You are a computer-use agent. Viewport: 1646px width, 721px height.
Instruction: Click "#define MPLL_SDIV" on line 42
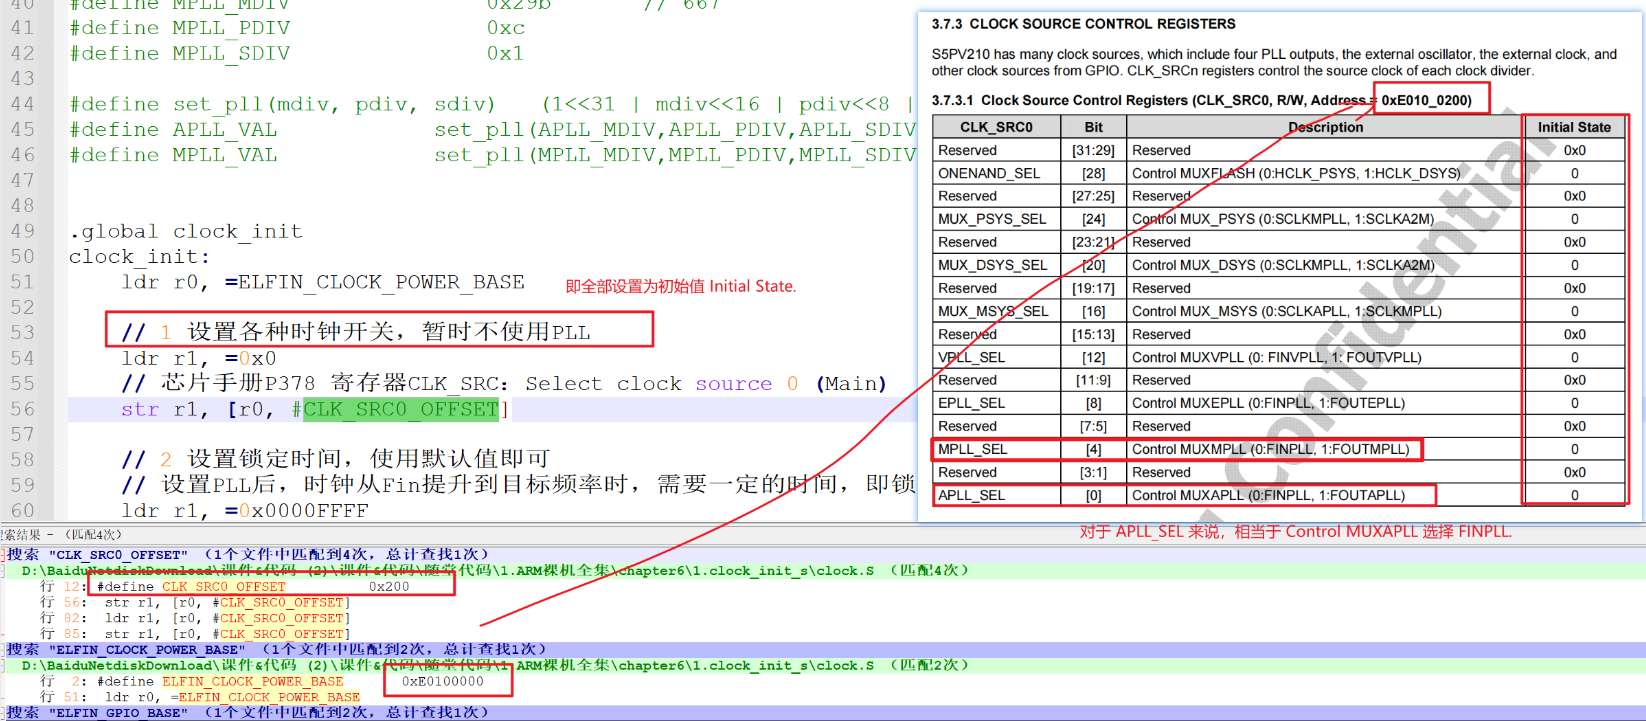point(180,53)
